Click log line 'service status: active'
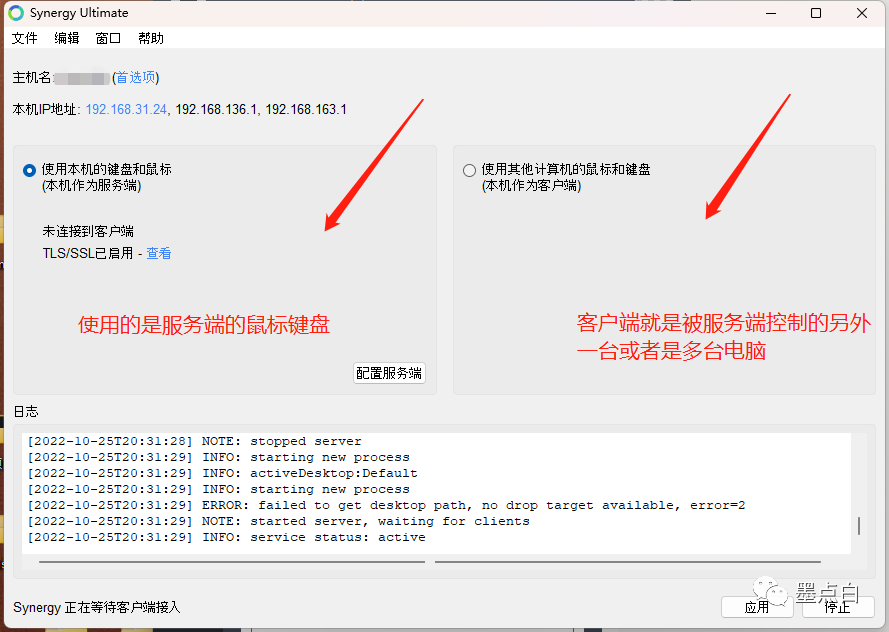 coord(226,537)
